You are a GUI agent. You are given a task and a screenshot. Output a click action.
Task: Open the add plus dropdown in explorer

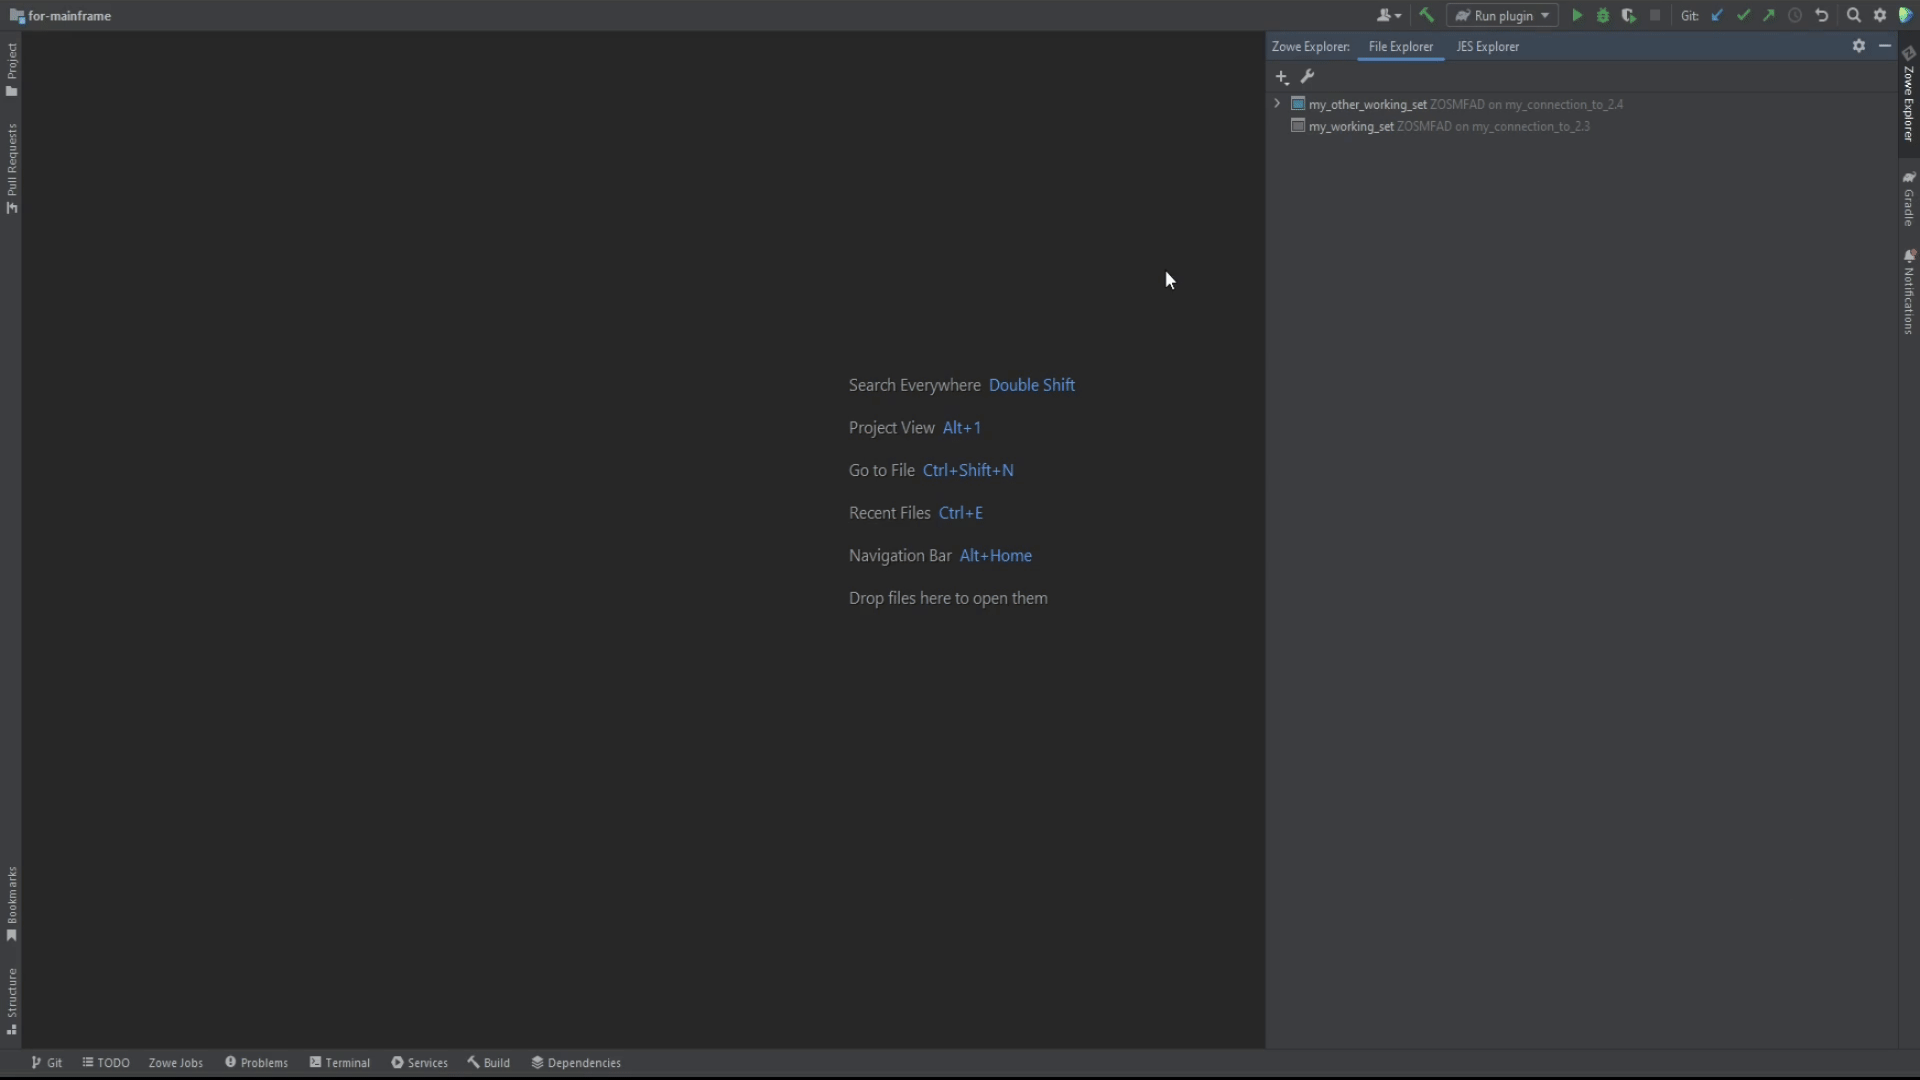pos(1282,77)
